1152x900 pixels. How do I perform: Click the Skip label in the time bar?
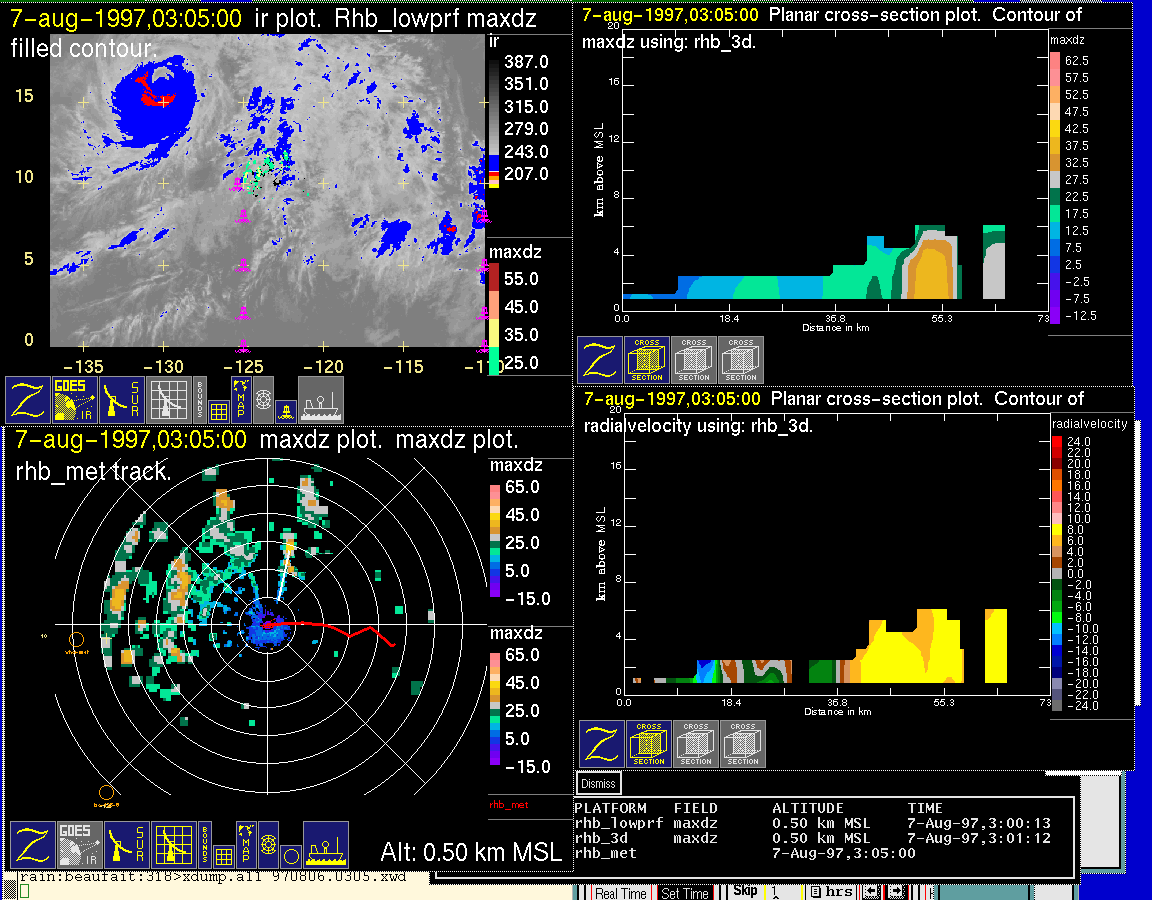tap(745, 891)
